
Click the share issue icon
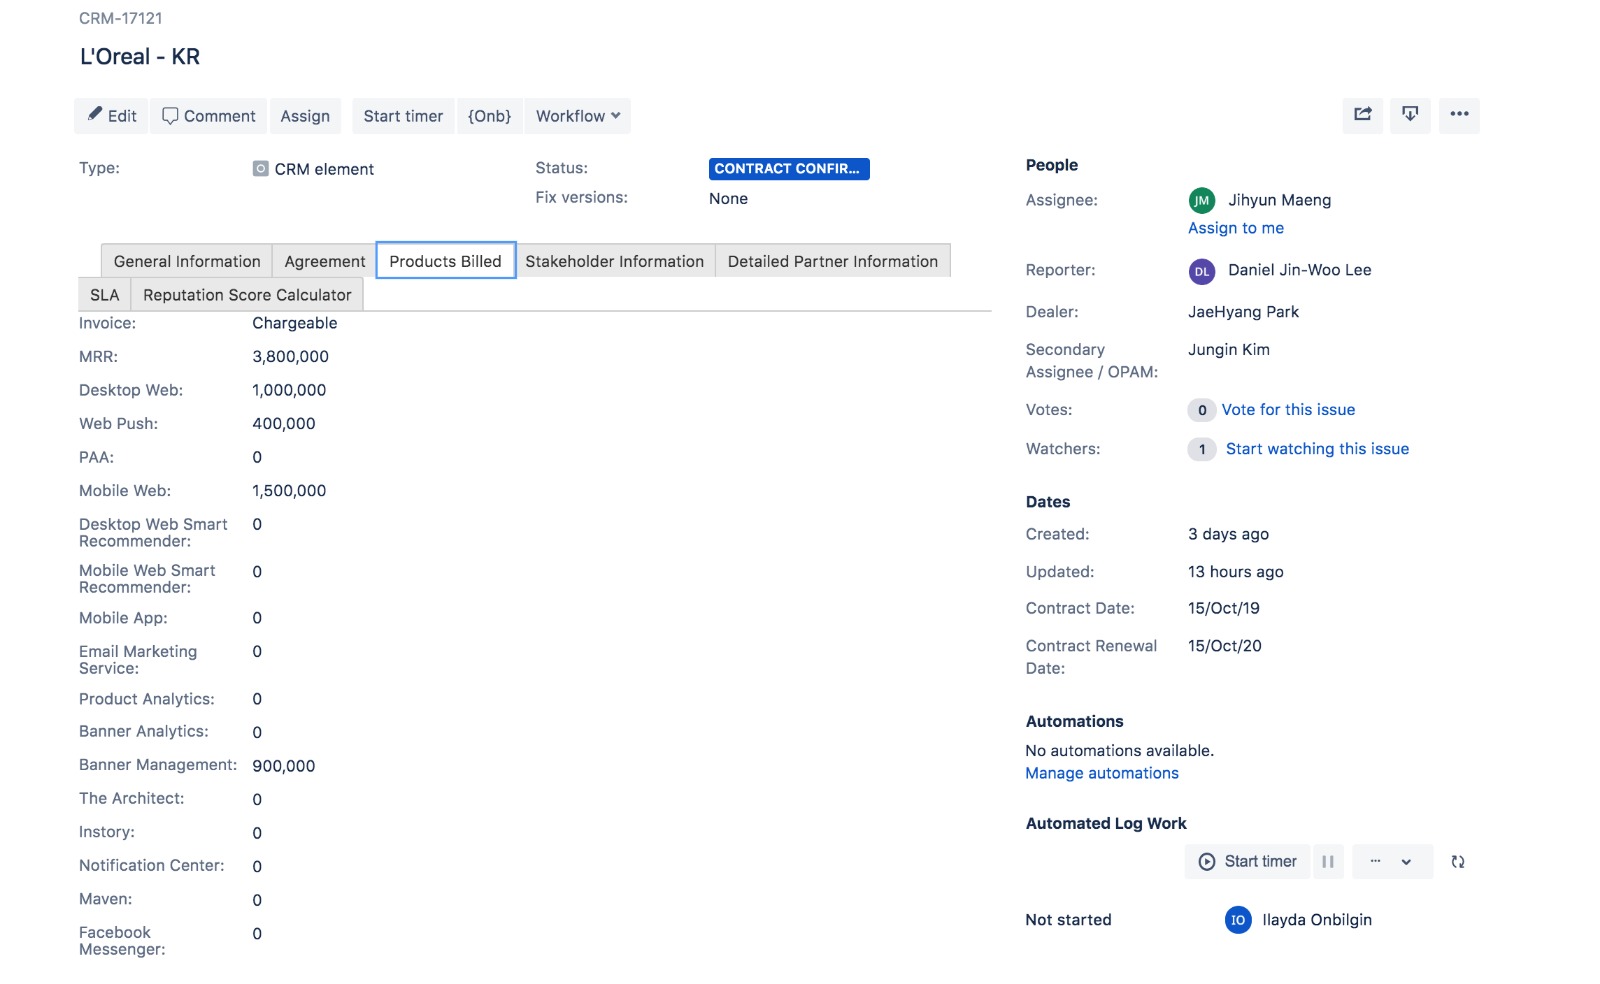[x=1362, y=115]
